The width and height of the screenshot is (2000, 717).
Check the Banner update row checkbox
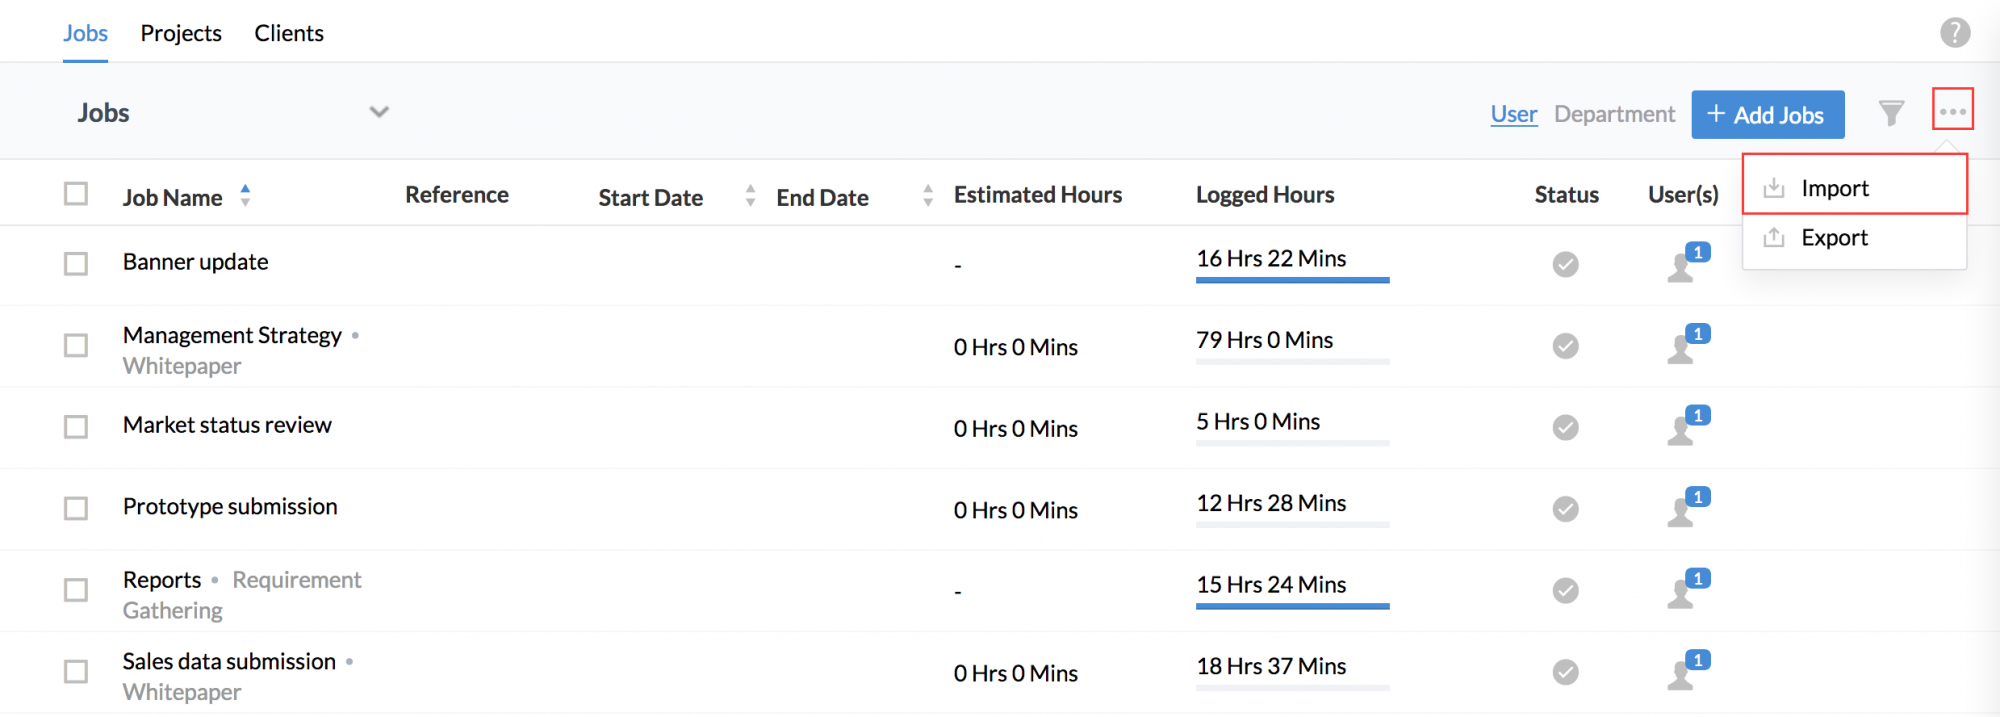tap(76, 263)
